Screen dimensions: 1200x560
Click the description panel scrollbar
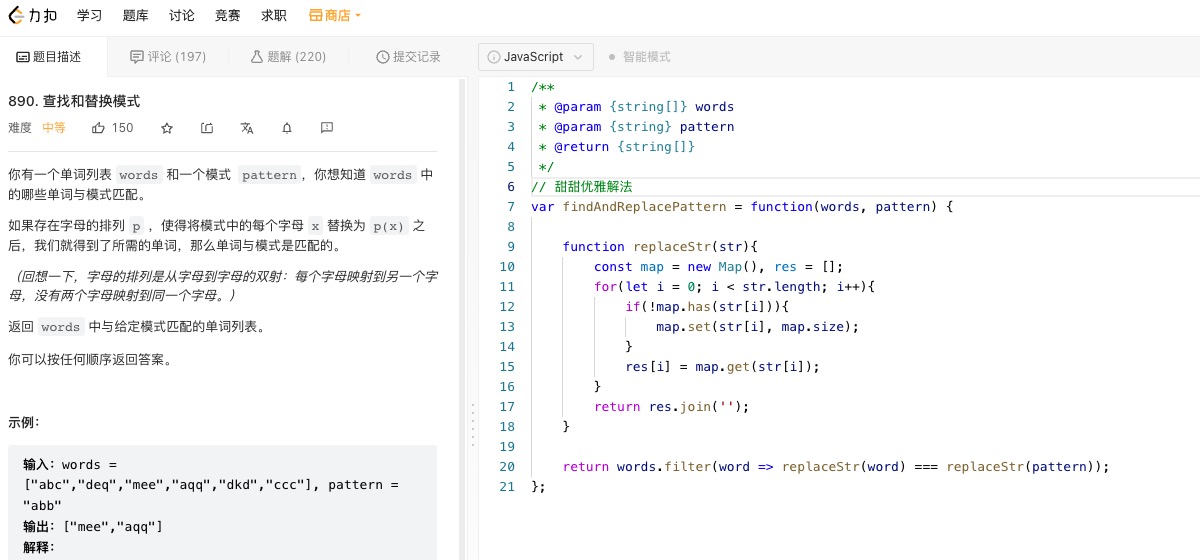[x=462, y=320]
